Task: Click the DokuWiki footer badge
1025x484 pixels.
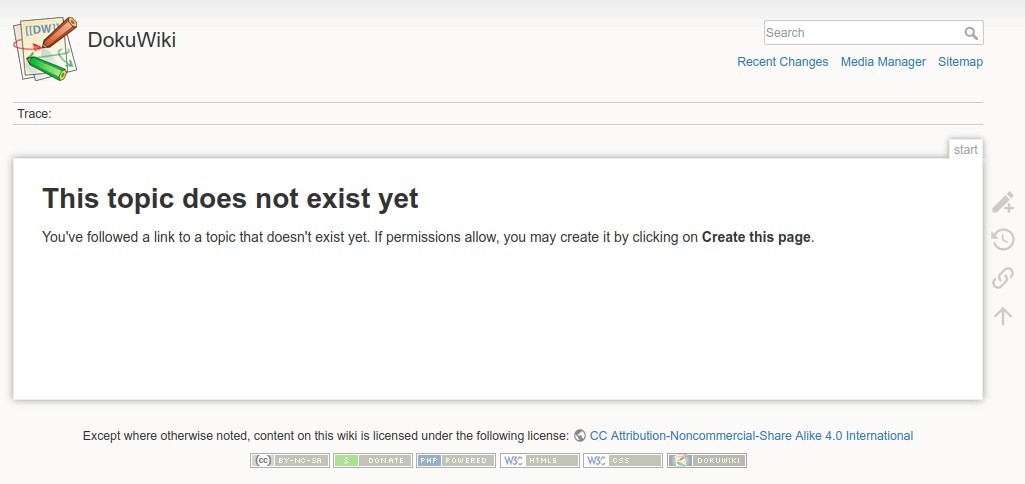Action: point(706,461)
